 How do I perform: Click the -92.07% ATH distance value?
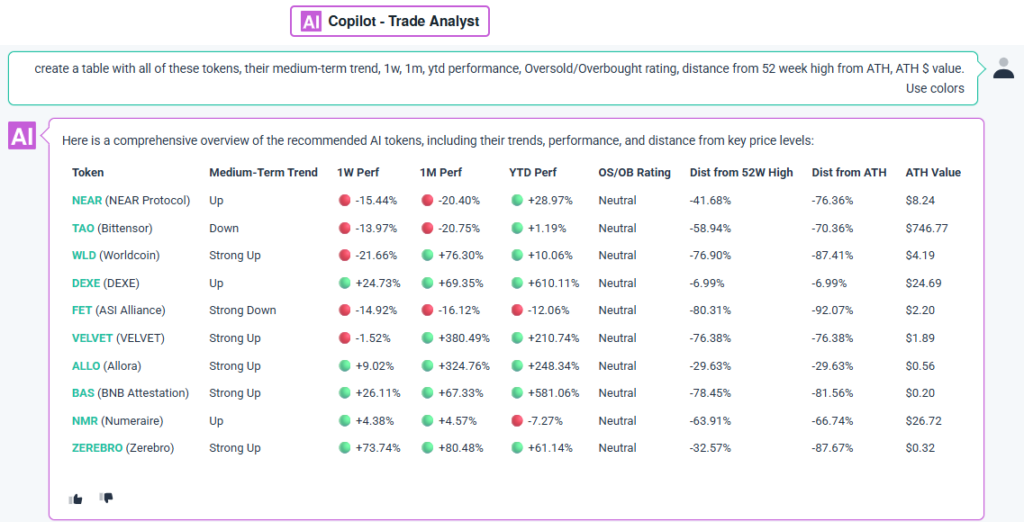tap(833, 310)
